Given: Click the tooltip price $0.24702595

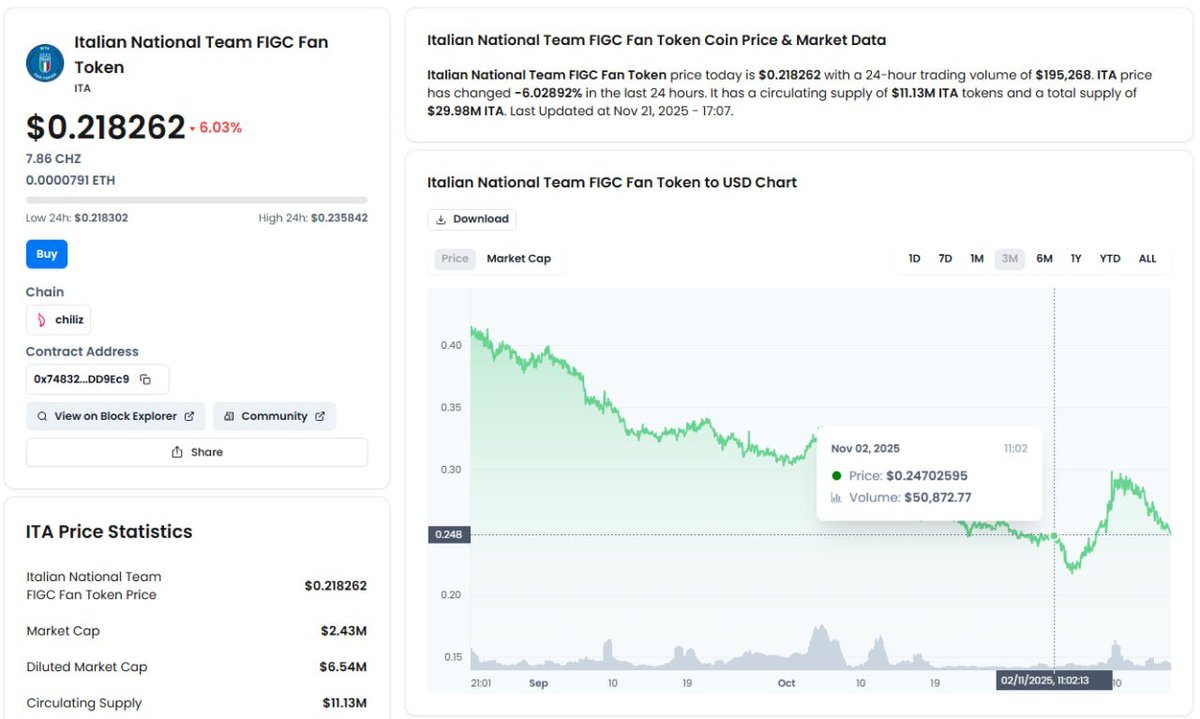Looking at the screenshot, I should [927, 476].
